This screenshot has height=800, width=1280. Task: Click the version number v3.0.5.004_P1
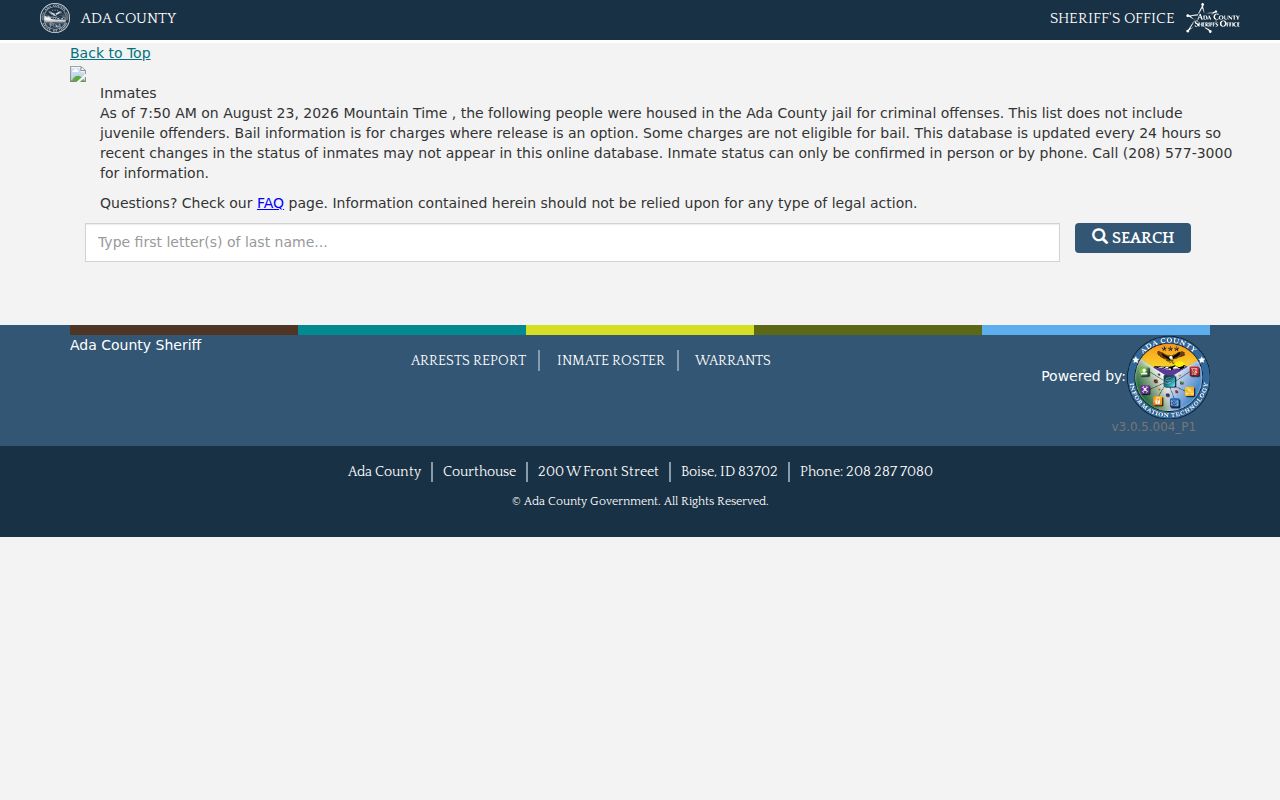pos(1154,426)
